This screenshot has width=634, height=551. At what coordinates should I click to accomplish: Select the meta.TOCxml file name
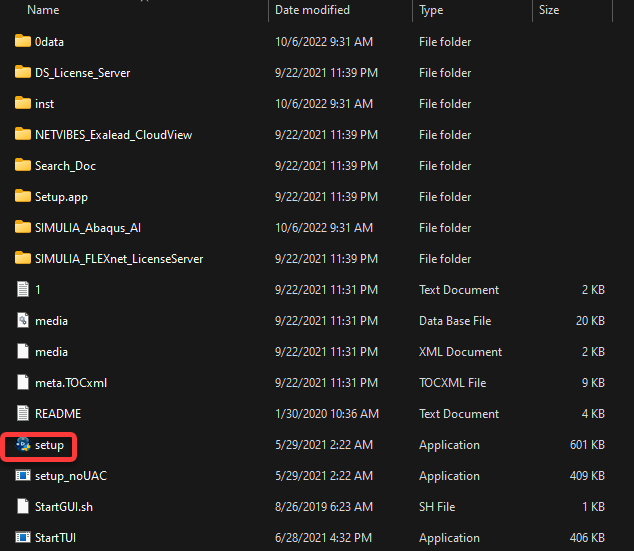coord(71,383)
